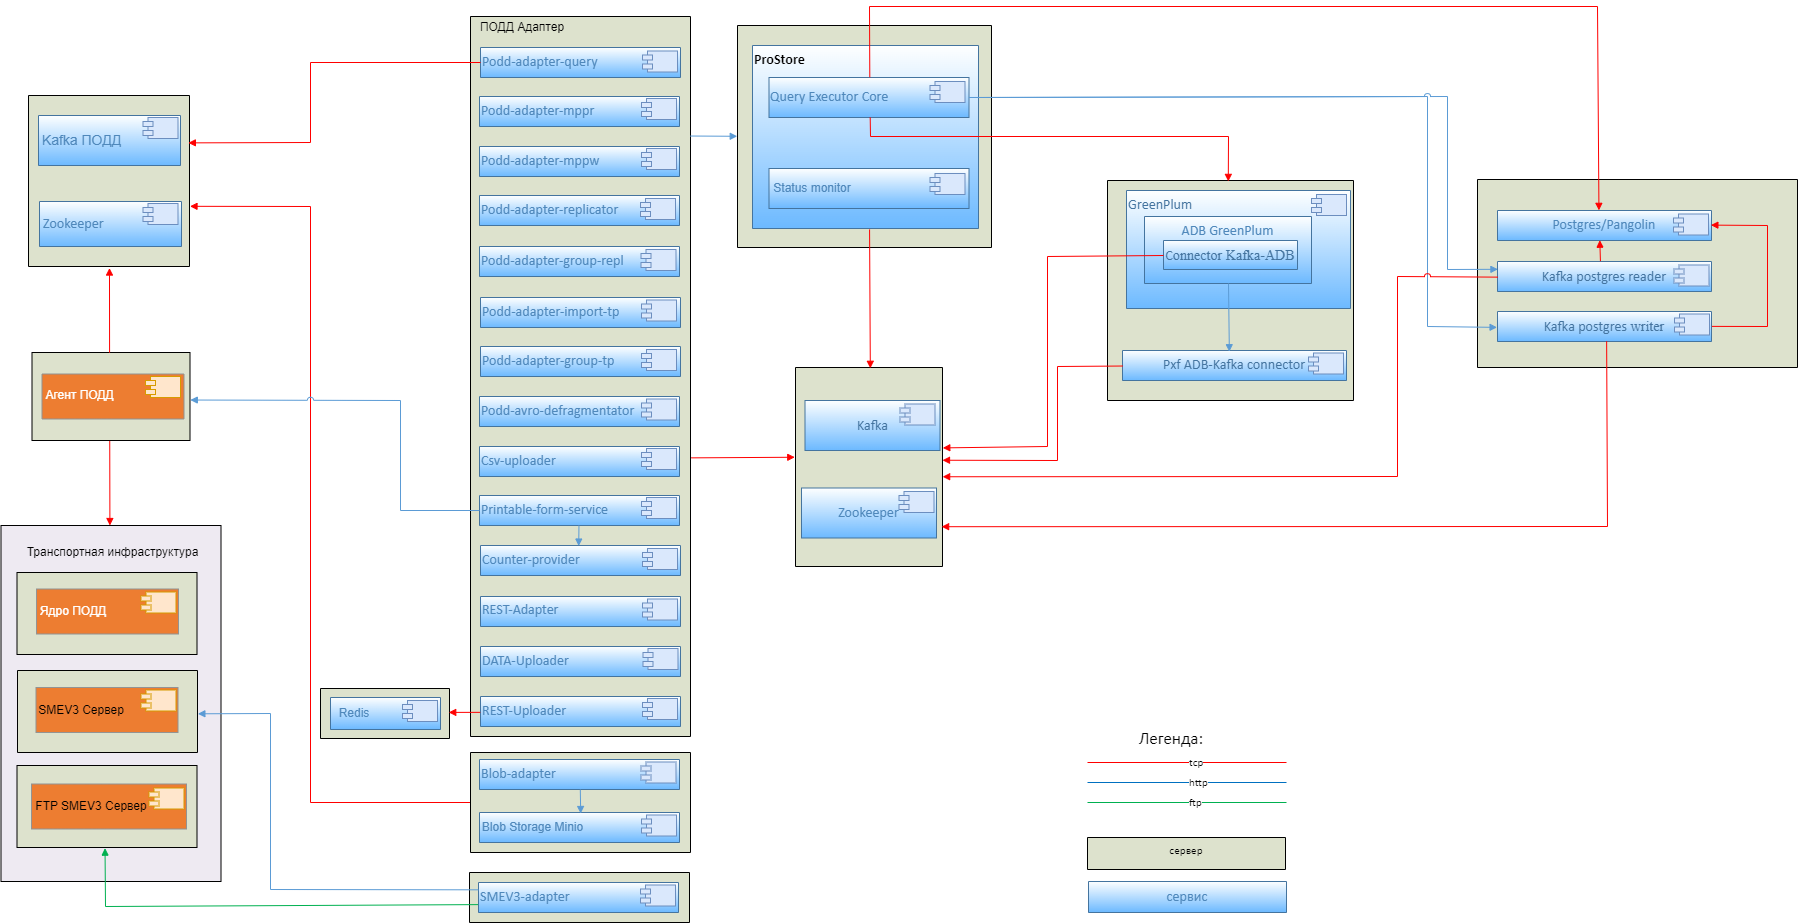Select the Connector Kafka-ADB box
The height and width of the screenshot is (923, 1798).
coord(1229,256)
